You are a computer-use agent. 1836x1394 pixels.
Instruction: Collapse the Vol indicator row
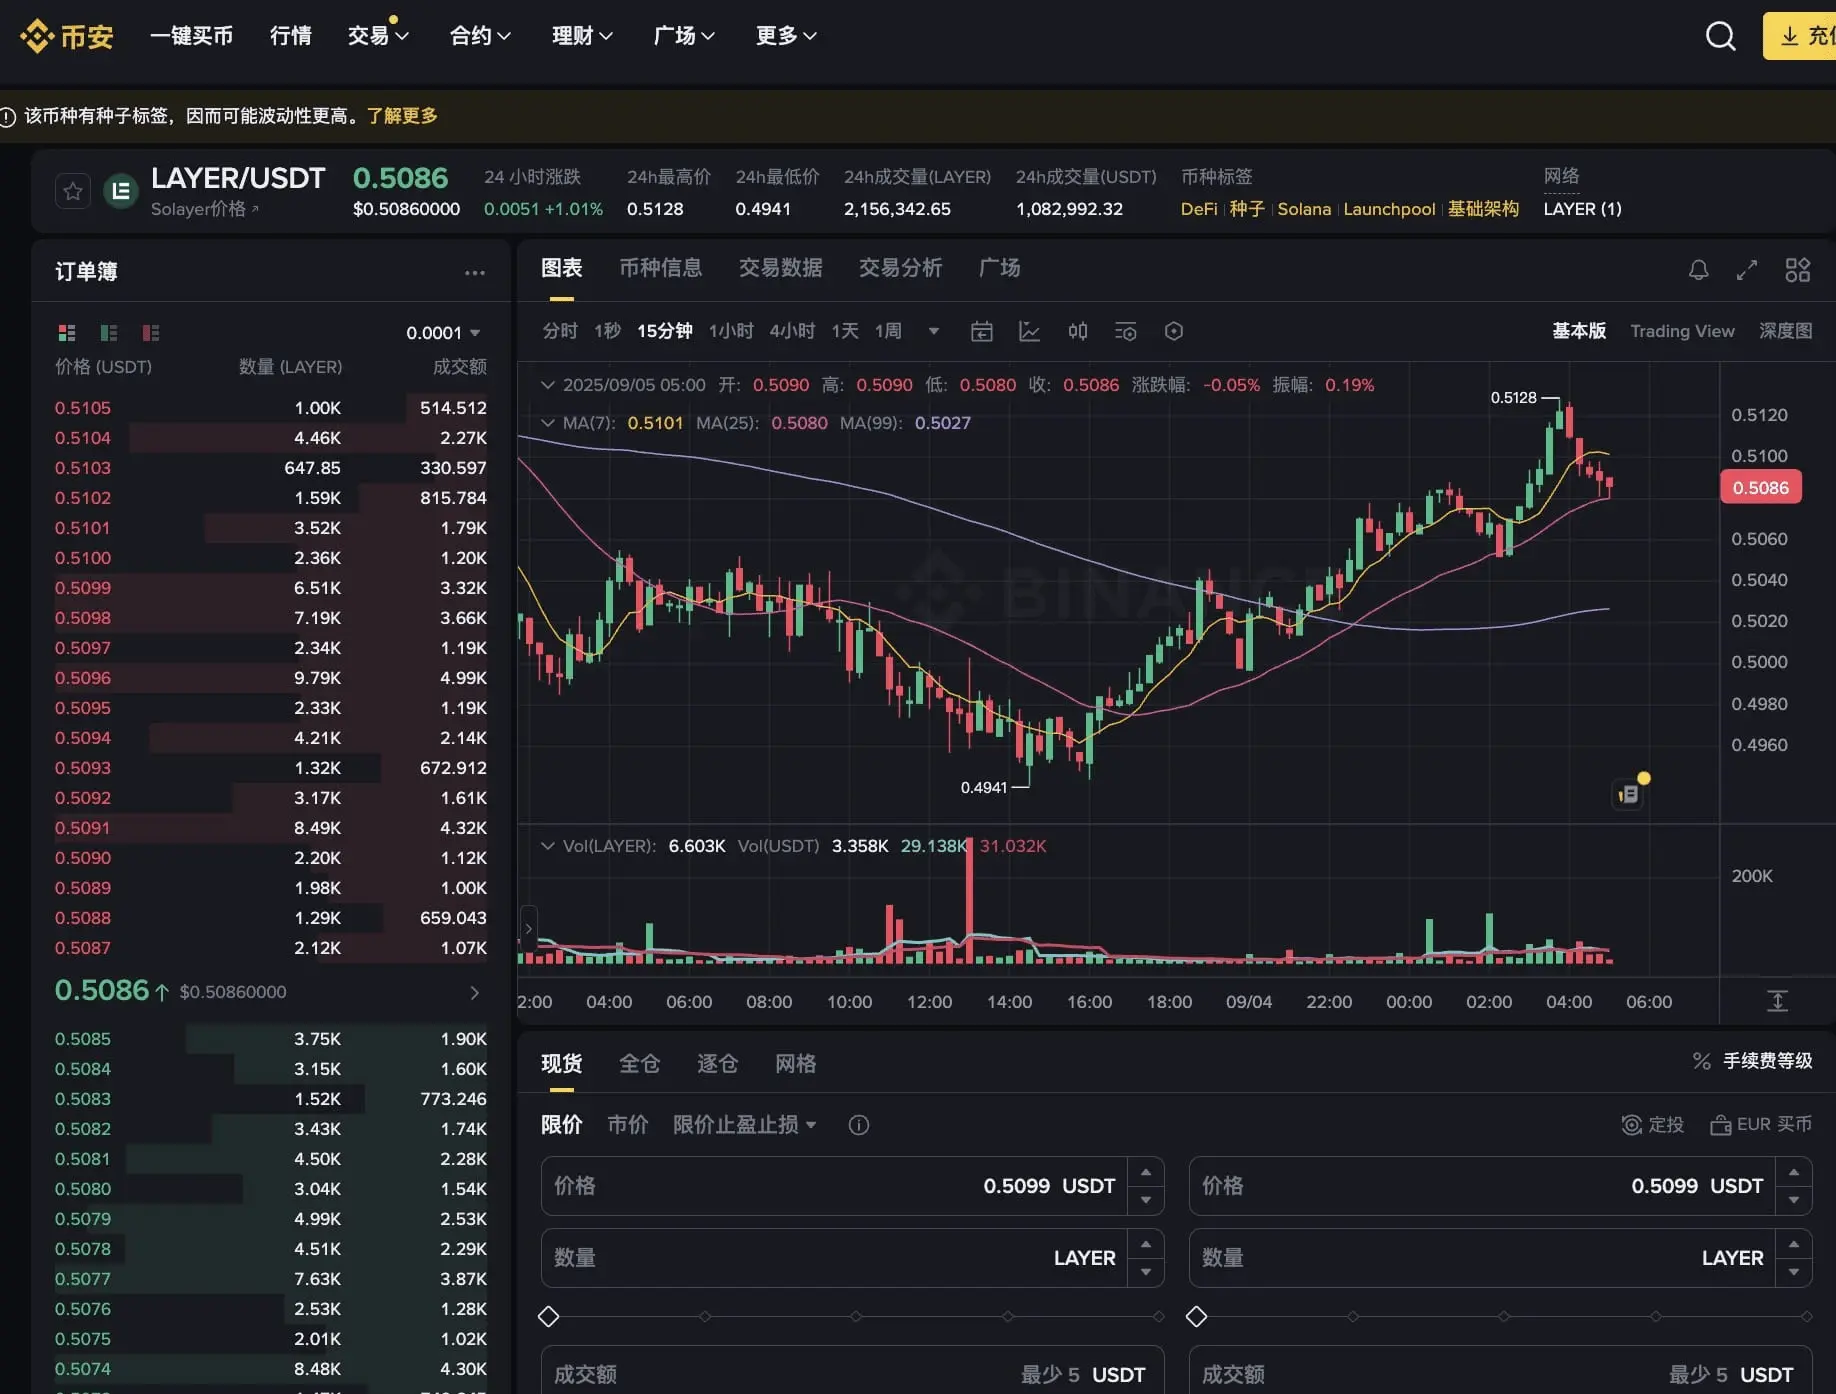tap(547, 846)
